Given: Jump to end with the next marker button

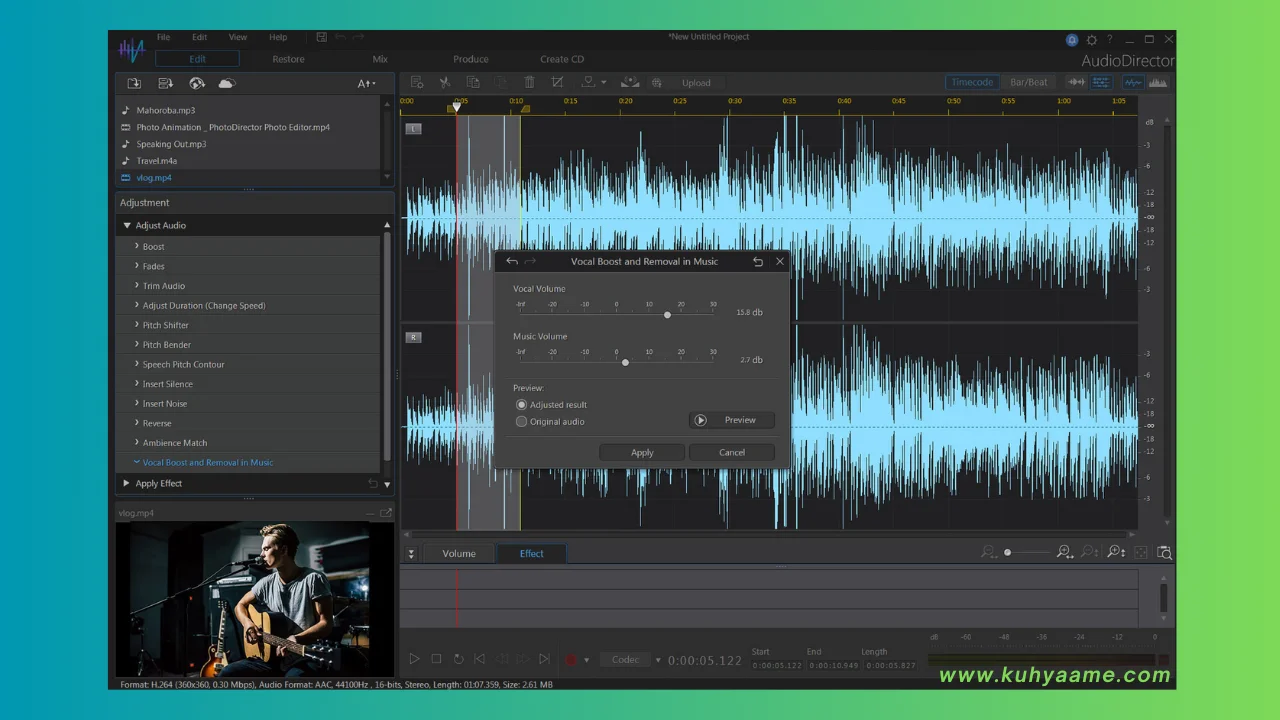Looking at the screenshot, I should (544, 659).
